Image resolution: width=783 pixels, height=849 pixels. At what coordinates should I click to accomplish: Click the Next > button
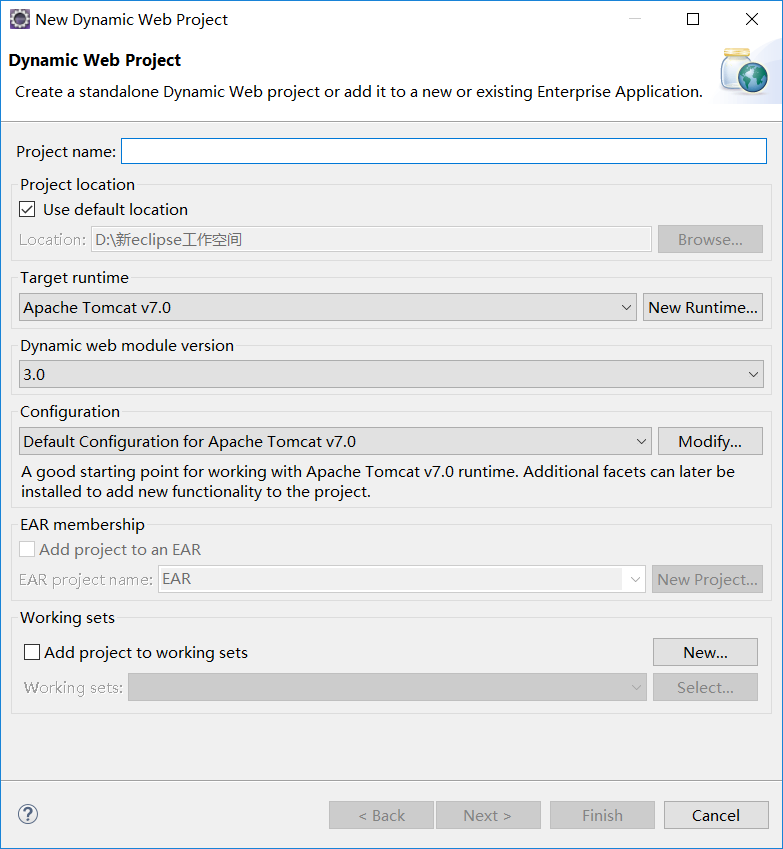tap(488, 815)
